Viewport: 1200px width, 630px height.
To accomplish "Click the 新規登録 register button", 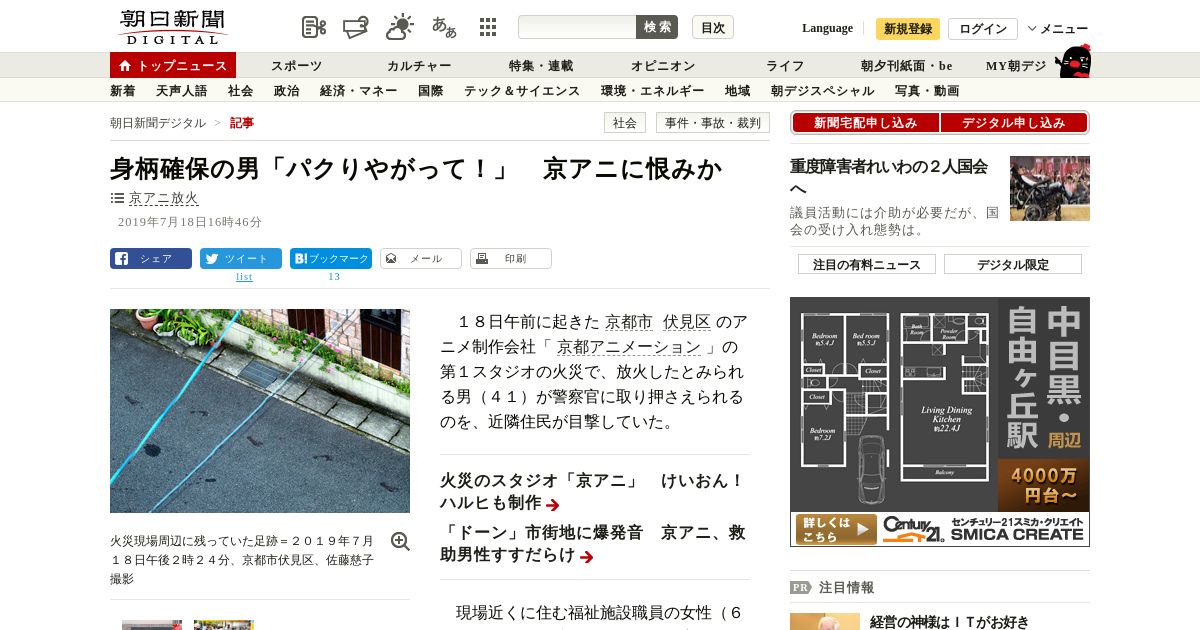I will pos(908,29).
